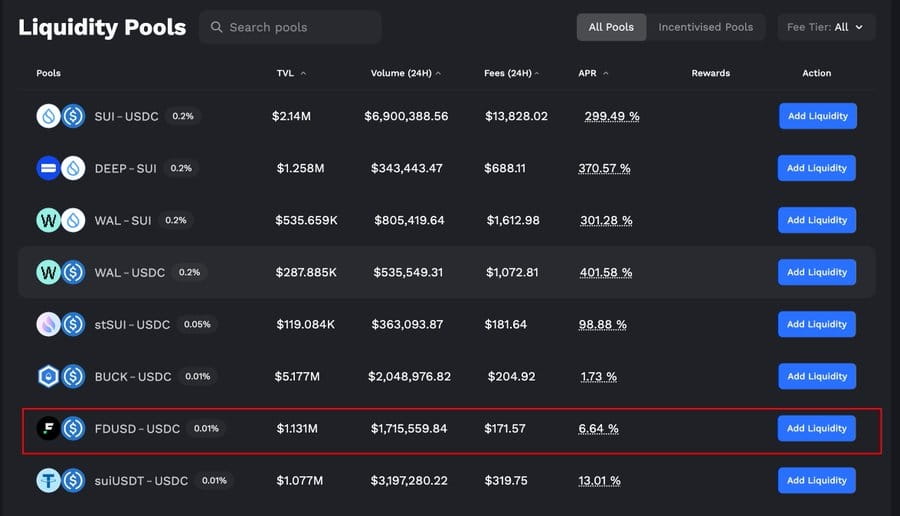Screen dimensions: 900x516
Task: Click the SUI token icon in WAL-SUI row
Action: coord(73,220)
